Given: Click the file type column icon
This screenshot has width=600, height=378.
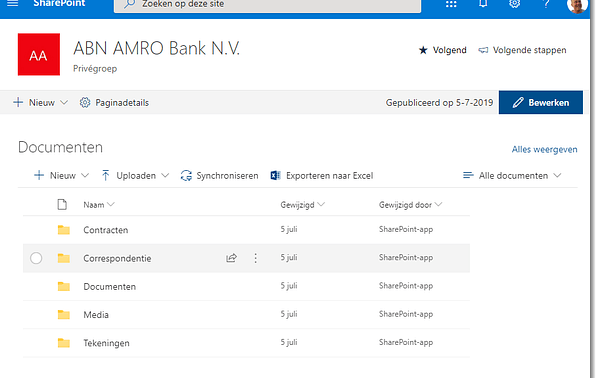Looking at the screenshot, I should [62, 205].
